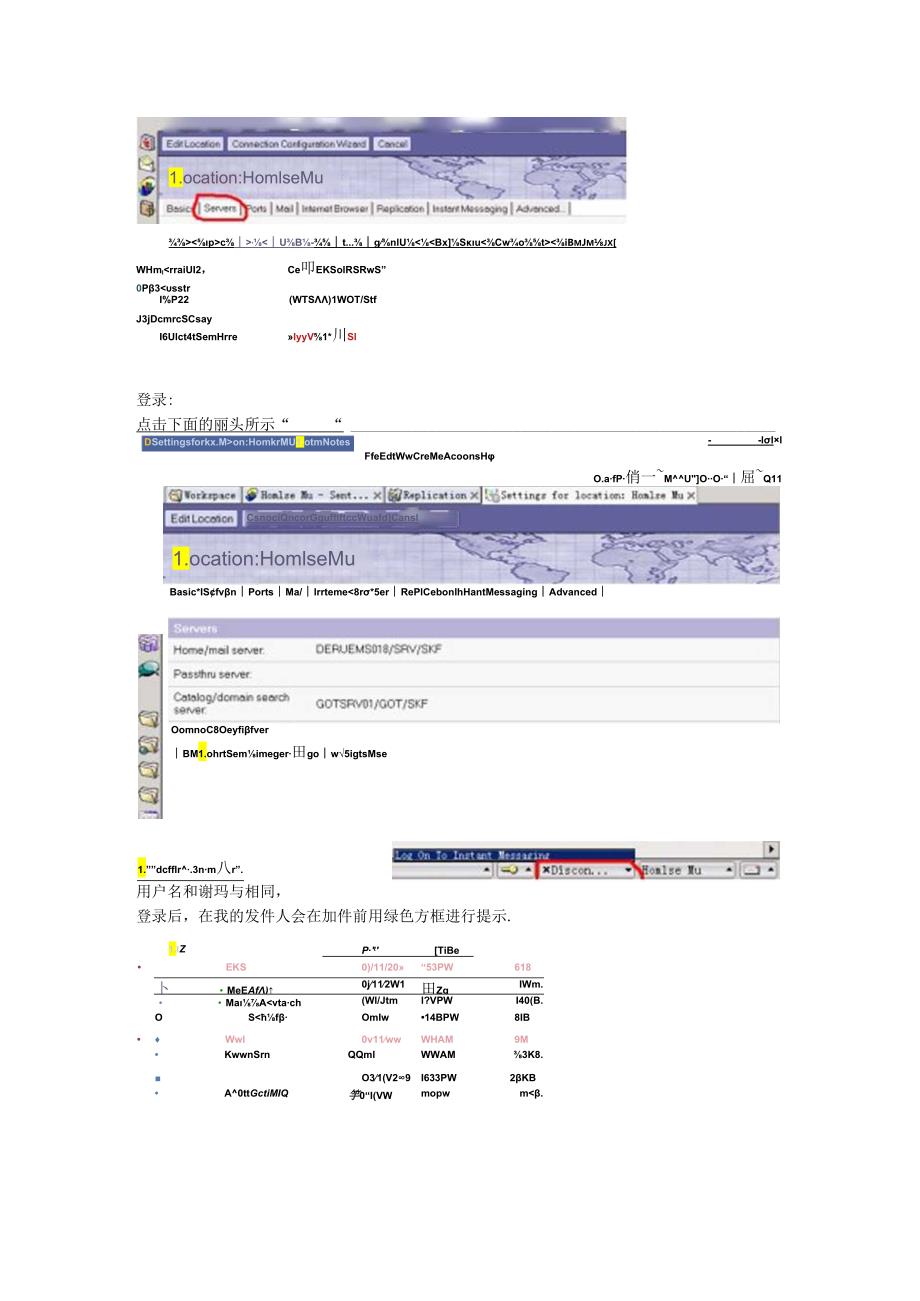Open the mail envelope icon in the top sidebar
920x1301 pixels.
(x=146, y=161)
